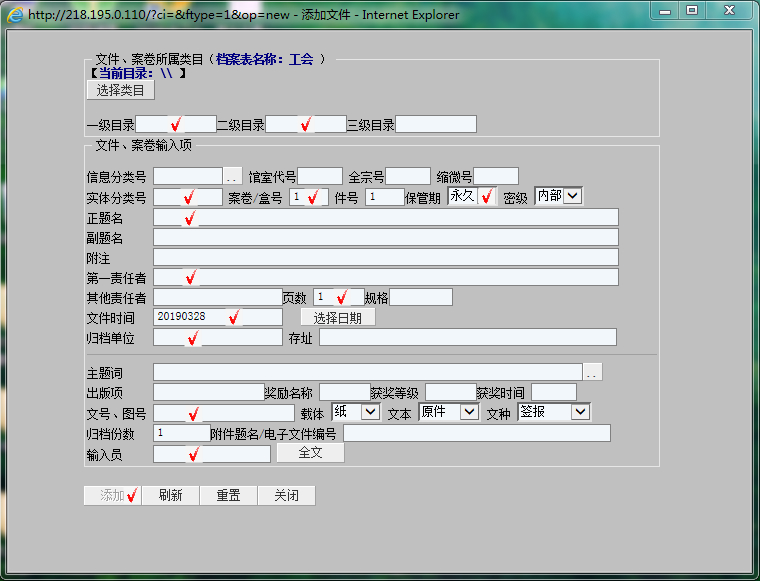This screenshot has width=760, height=581.
Task: Click the '..' browse button beside 信息分类号
Action: 232,176
